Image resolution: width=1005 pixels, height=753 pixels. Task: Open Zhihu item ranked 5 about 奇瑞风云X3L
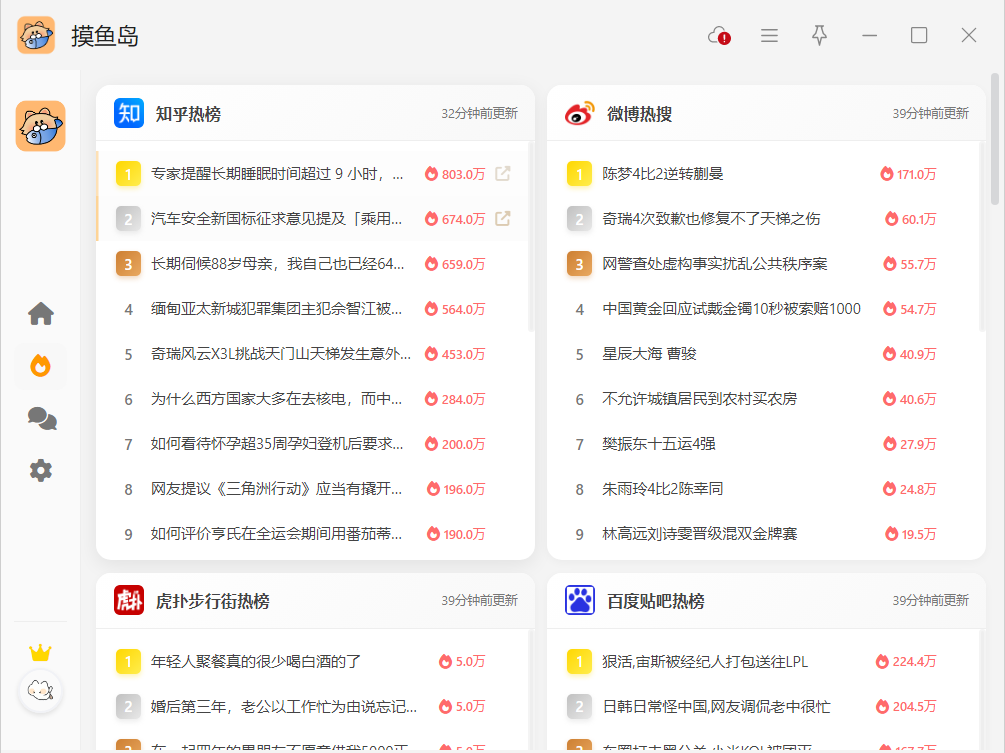point(280,354)
